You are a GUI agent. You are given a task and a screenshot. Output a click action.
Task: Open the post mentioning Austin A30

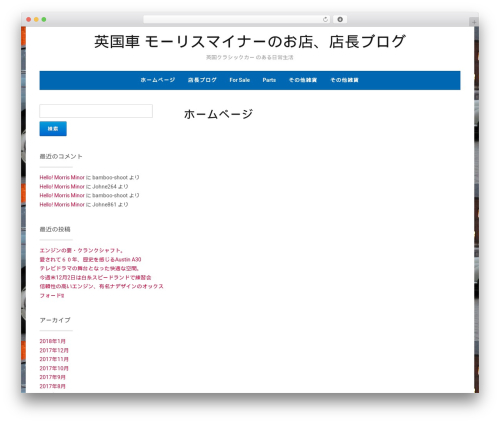(90, 259)
